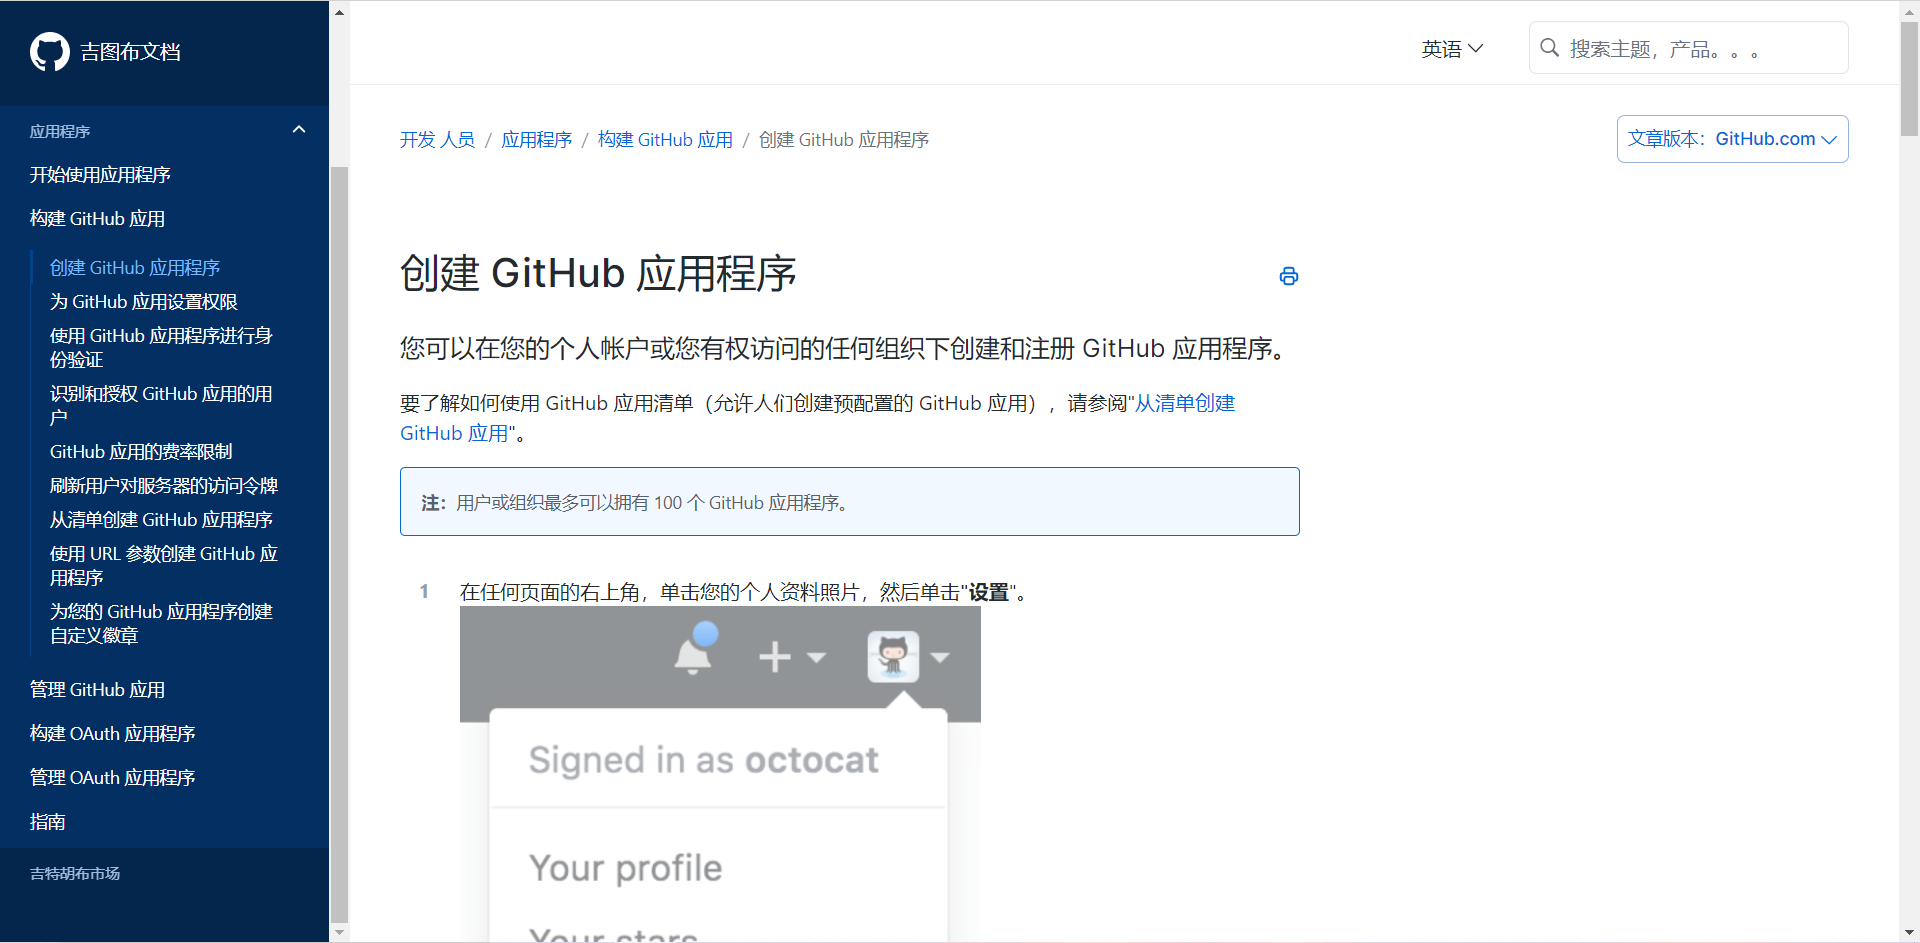Open 吉特胡布市场 sidebar category
The width and height of the screenshot is (1920, 943).
(75, 874)
